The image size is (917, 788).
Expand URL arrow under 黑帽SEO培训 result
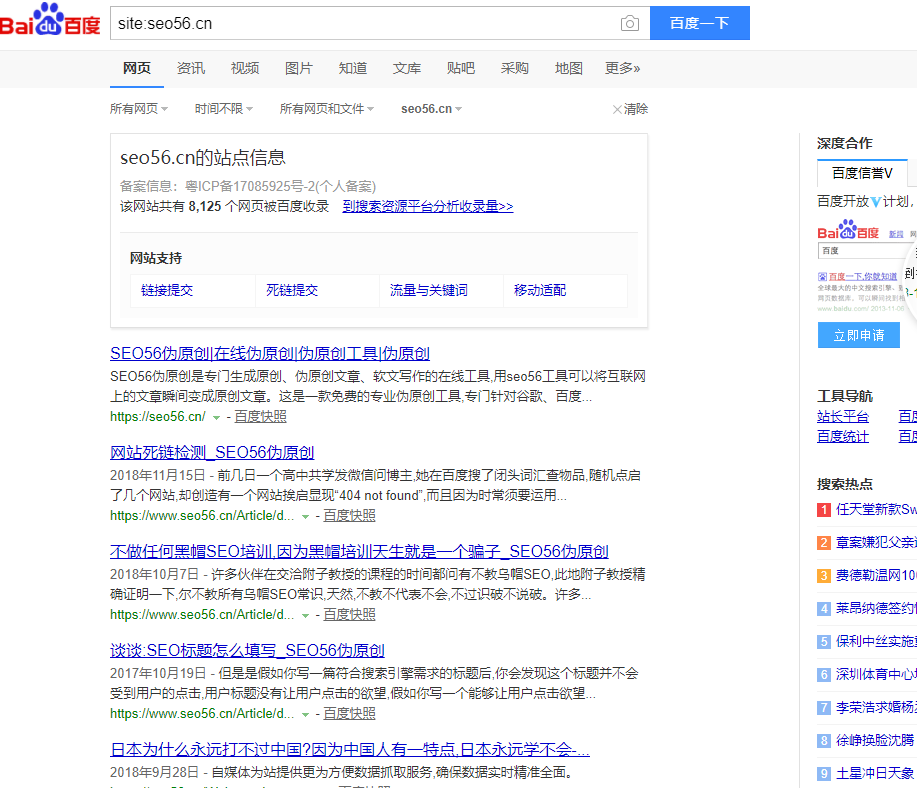[305, 615]
